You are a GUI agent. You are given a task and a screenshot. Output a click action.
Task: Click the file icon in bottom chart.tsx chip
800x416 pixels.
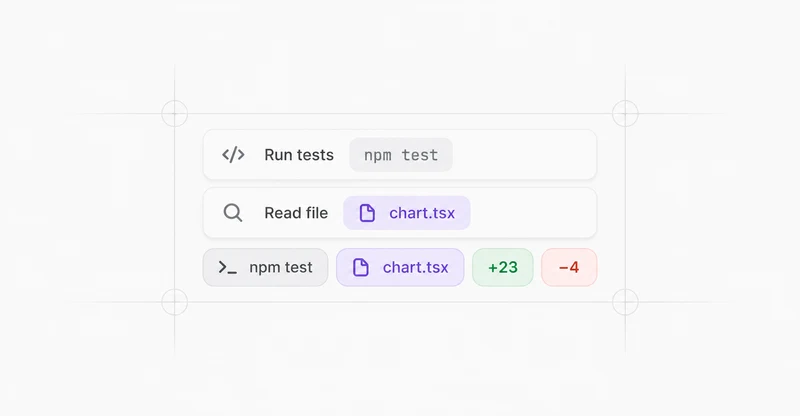coord(361,267)
